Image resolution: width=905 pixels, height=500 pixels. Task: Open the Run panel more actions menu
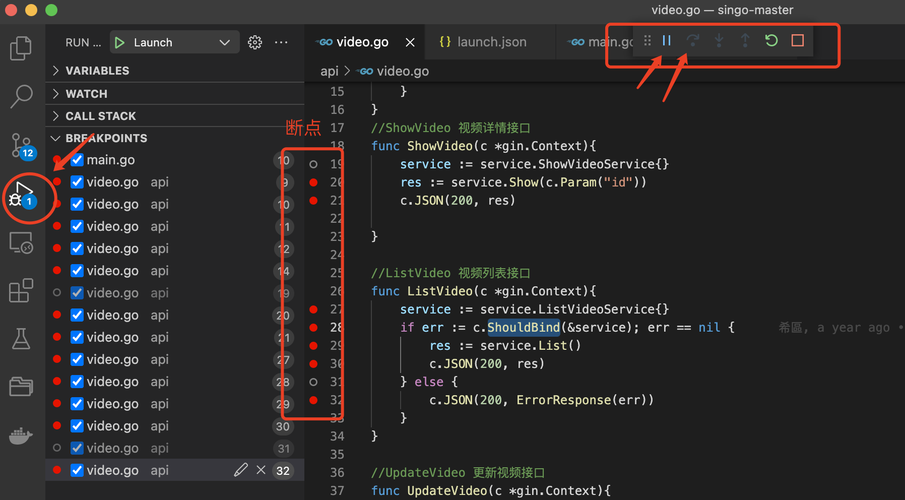281,42
